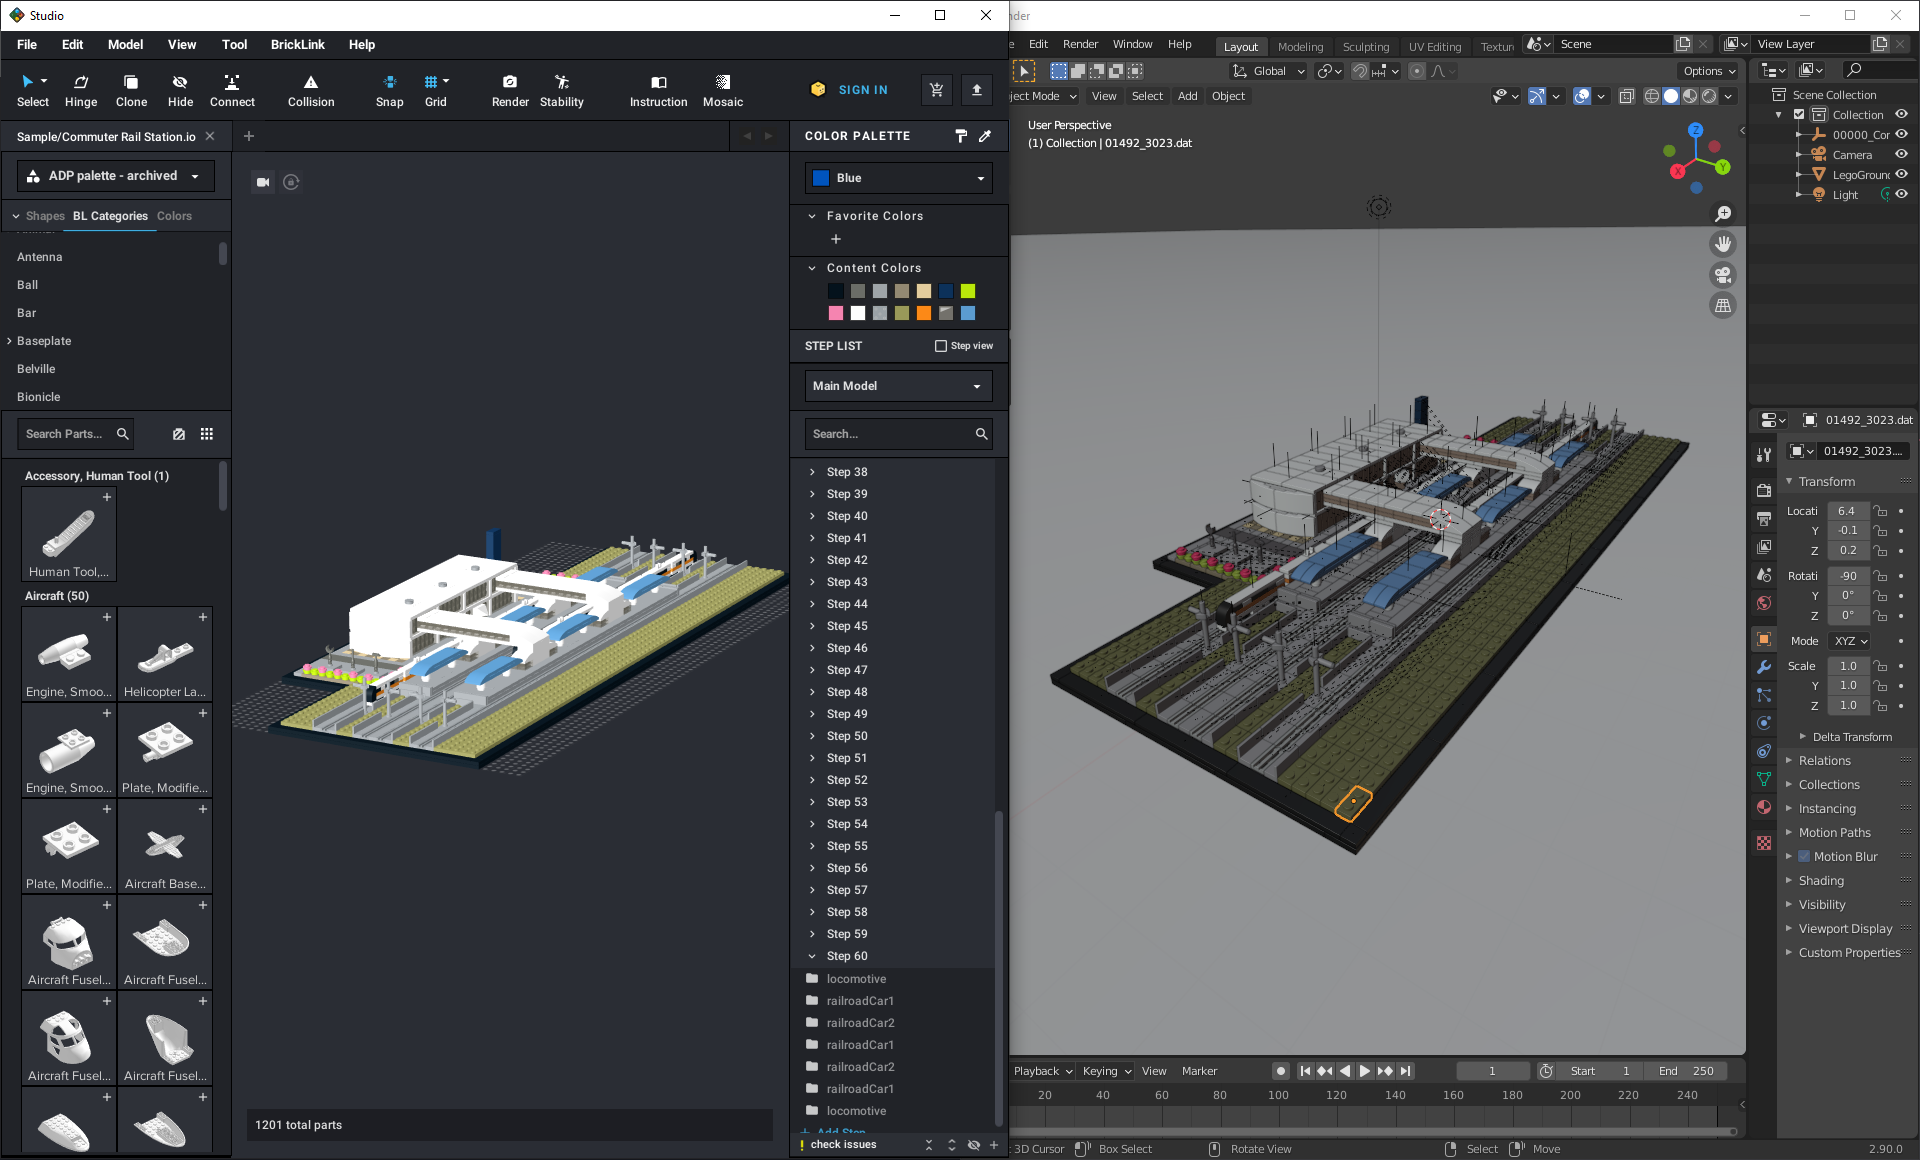
Task: Expand Step 60 in step list
Action: tap(812, 956)
